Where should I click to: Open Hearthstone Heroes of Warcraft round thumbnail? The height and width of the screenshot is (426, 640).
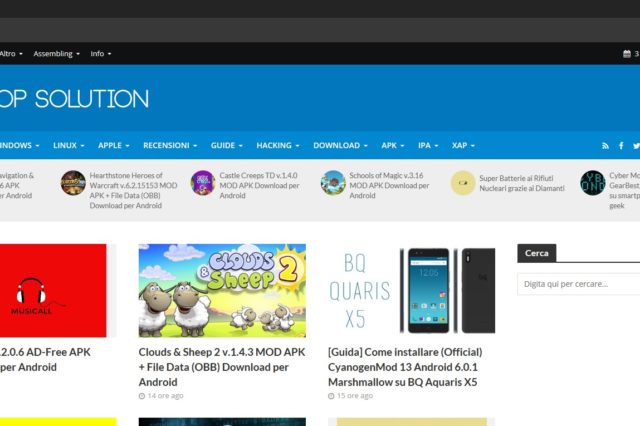[73, 183]
